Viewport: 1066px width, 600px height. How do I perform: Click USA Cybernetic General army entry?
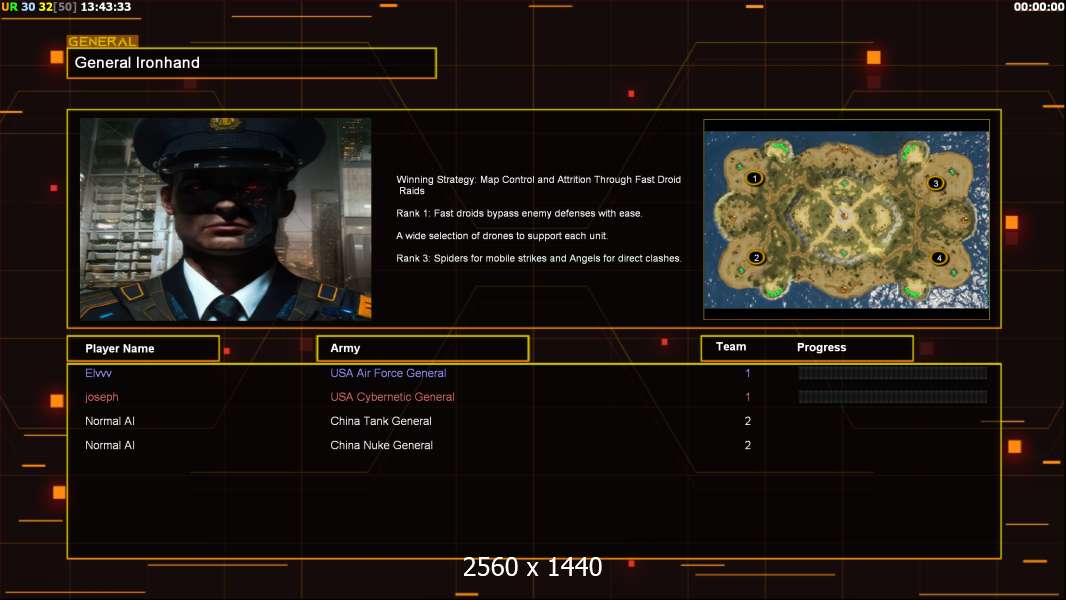(392, 397)
